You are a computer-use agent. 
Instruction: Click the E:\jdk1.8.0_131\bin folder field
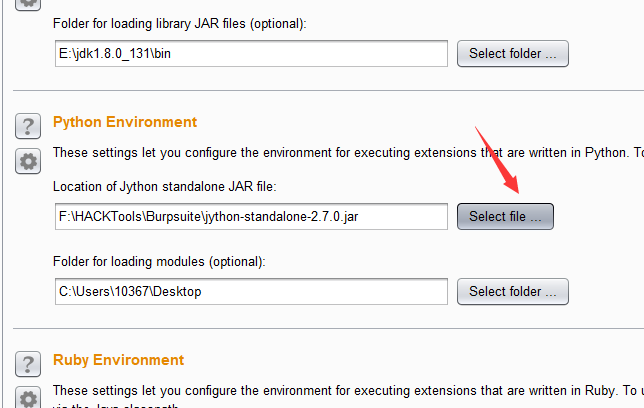pyautogui.click(x=251, y=53)
